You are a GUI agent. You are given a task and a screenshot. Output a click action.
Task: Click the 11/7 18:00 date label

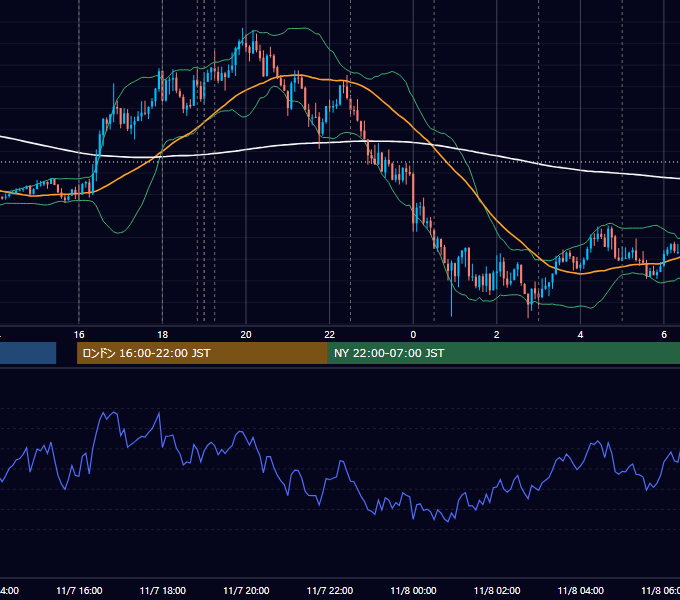[163, 590]
